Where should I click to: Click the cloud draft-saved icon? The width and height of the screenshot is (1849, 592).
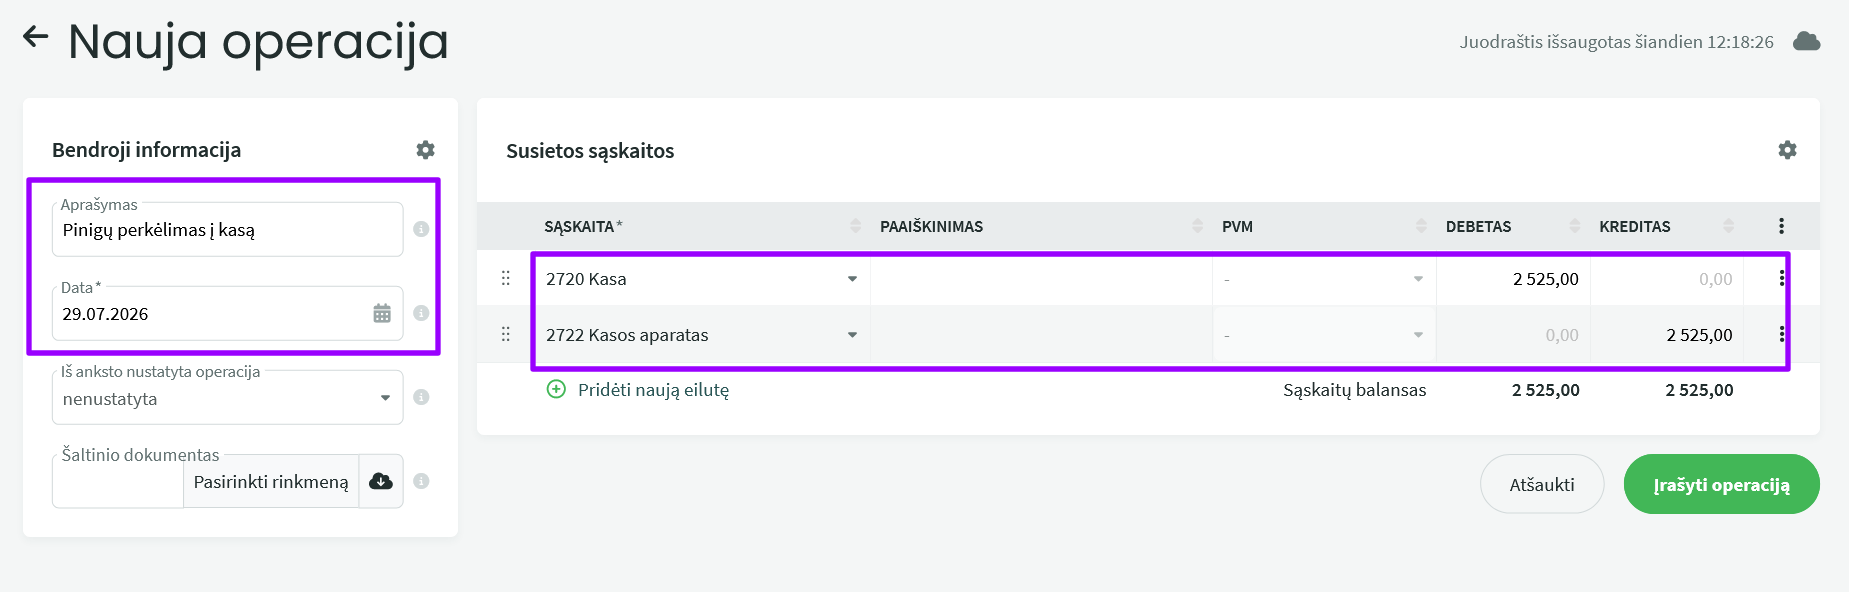(x=1806, y=42)
